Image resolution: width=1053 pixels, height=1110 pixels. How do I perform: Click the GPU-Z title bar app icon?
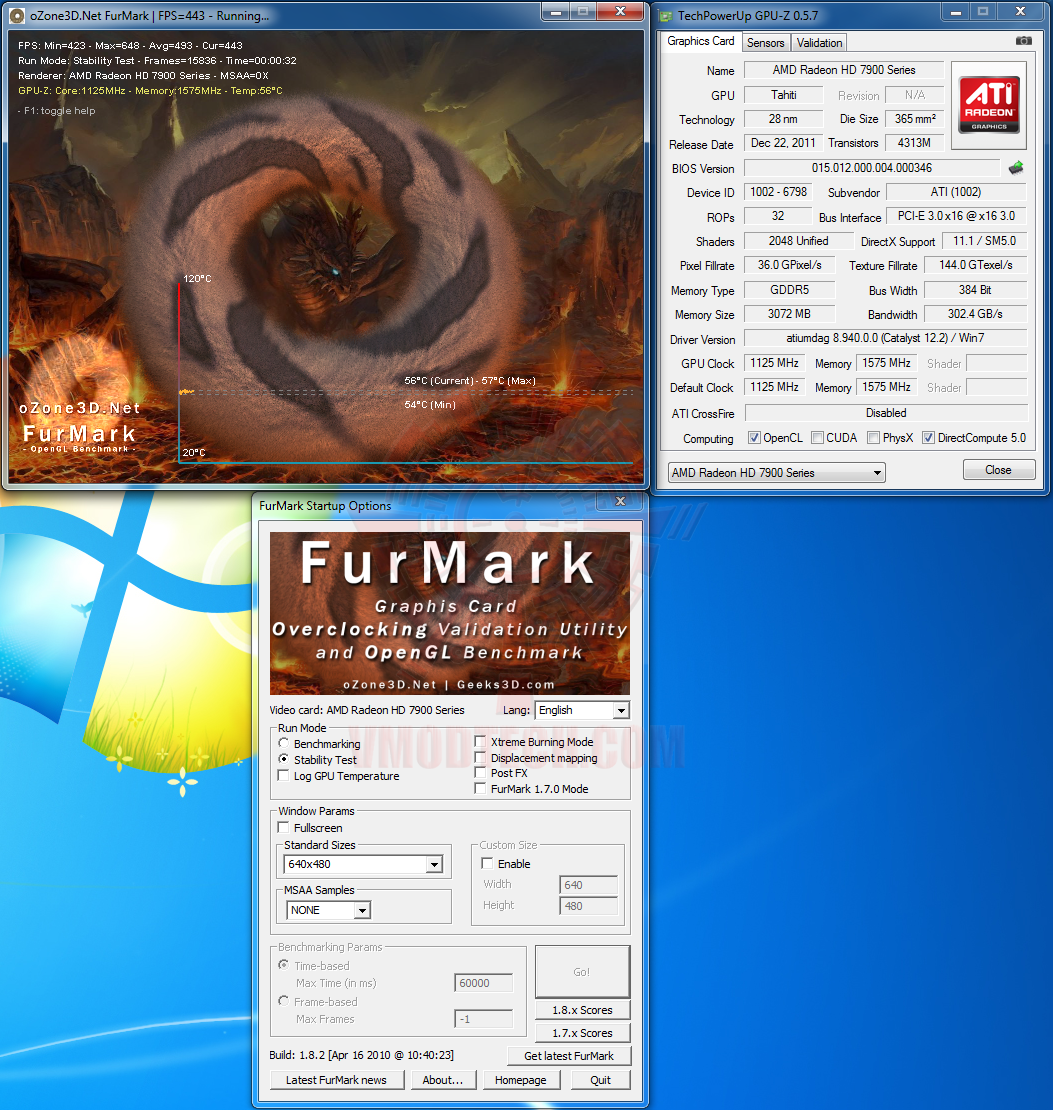[x=666, y=16]
